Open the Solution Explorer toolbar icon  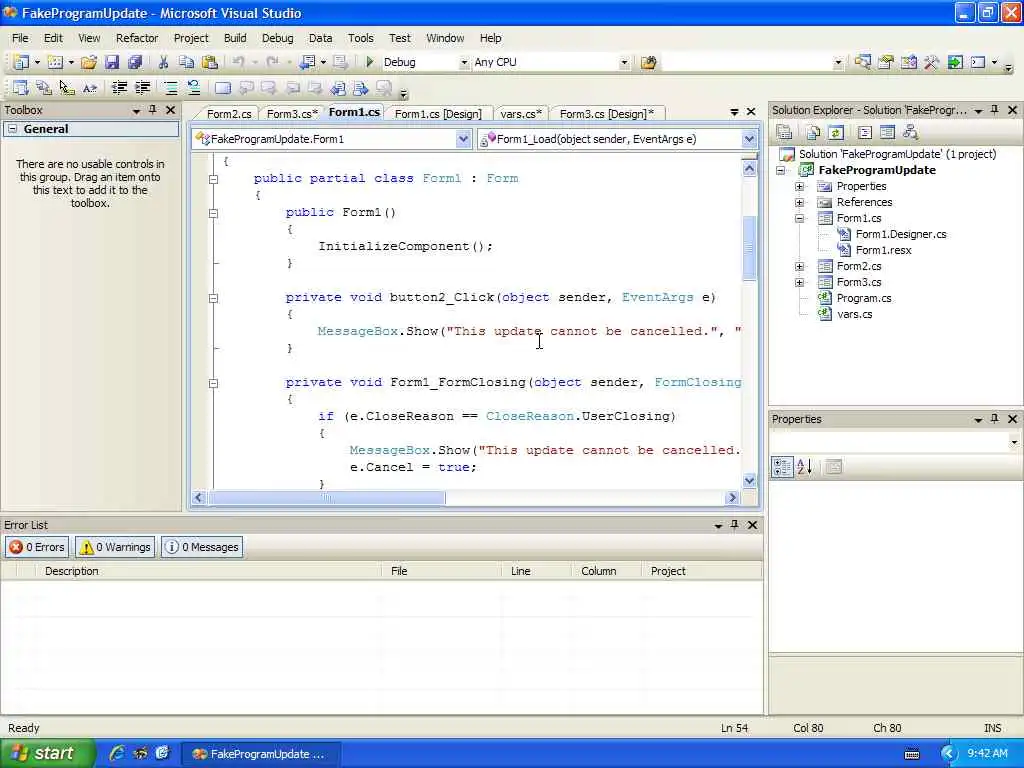coord(863,62)
